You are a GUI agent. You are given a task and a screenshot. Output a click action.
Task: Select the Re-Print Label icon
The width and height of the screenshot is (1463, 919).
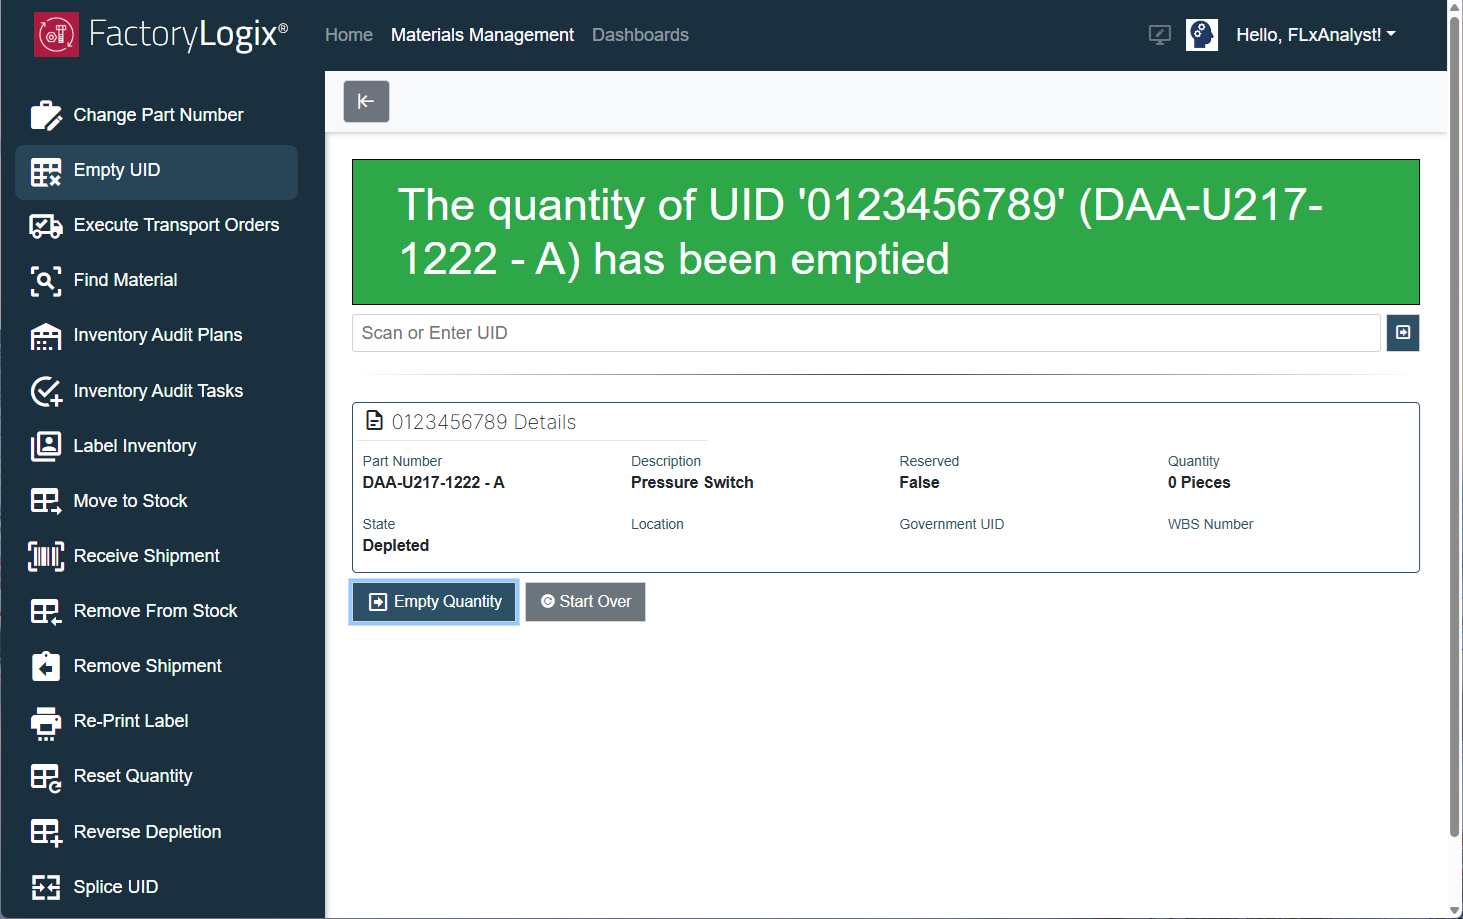point(46,721)
